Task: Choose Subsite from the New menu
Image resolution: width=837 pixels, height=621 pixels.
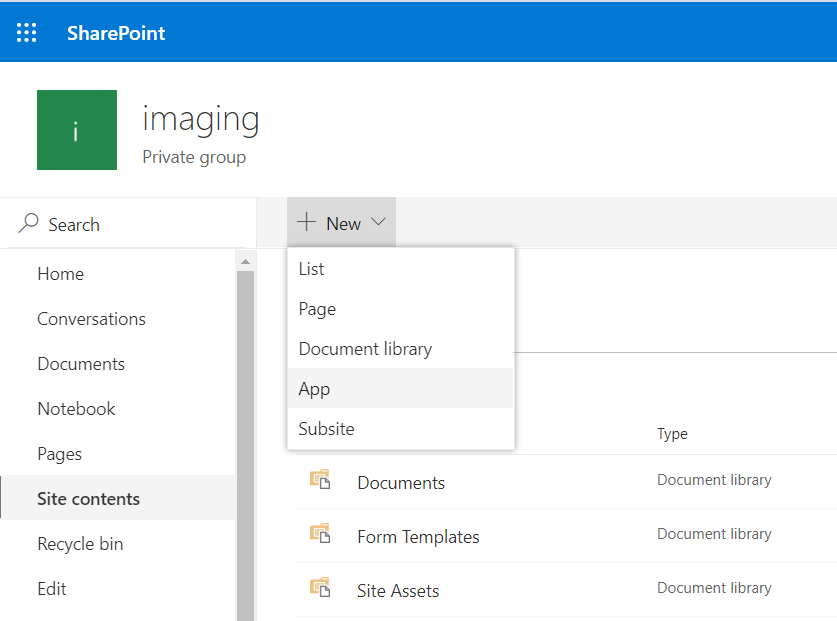Action: coord(400,428)
